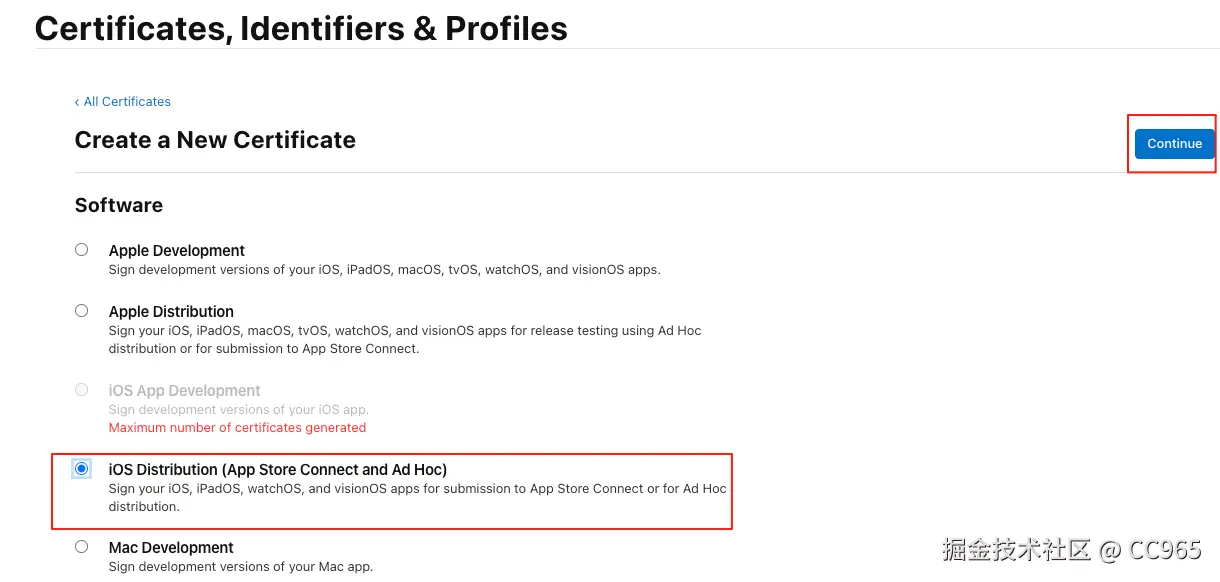Click the iOS Distribution (App Store Connect) label

278,470
